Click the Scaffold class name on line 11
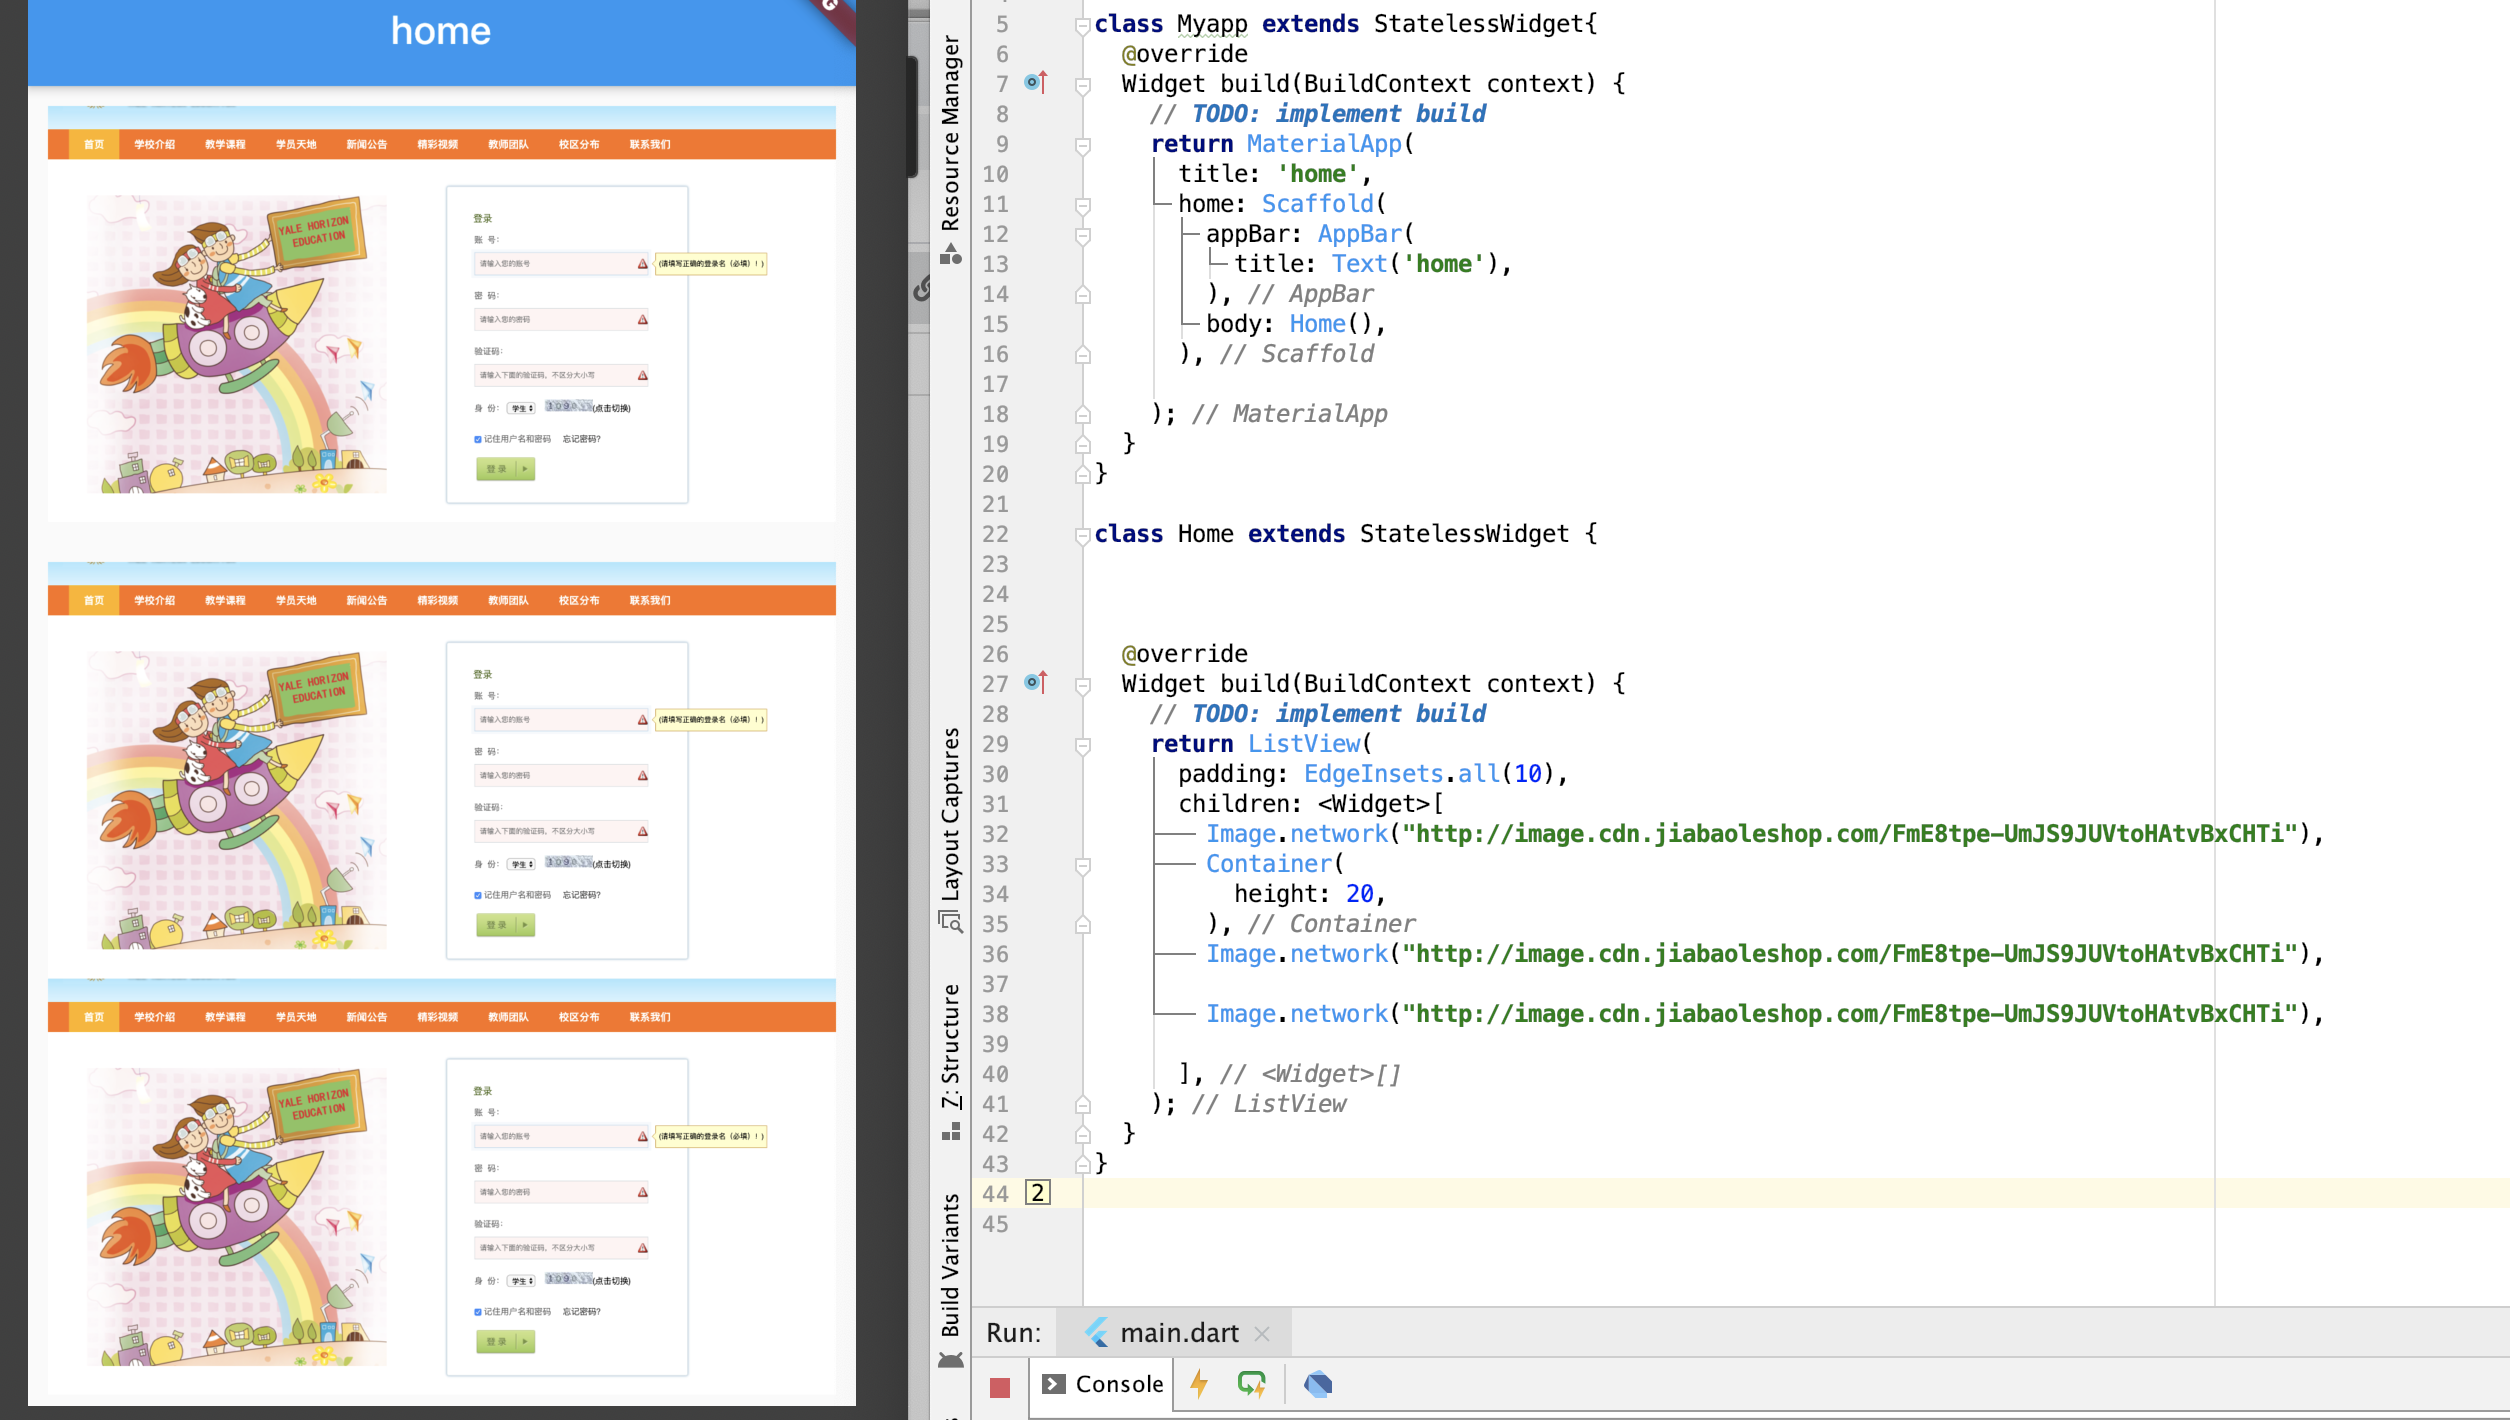 click(x=1317, y=204)
